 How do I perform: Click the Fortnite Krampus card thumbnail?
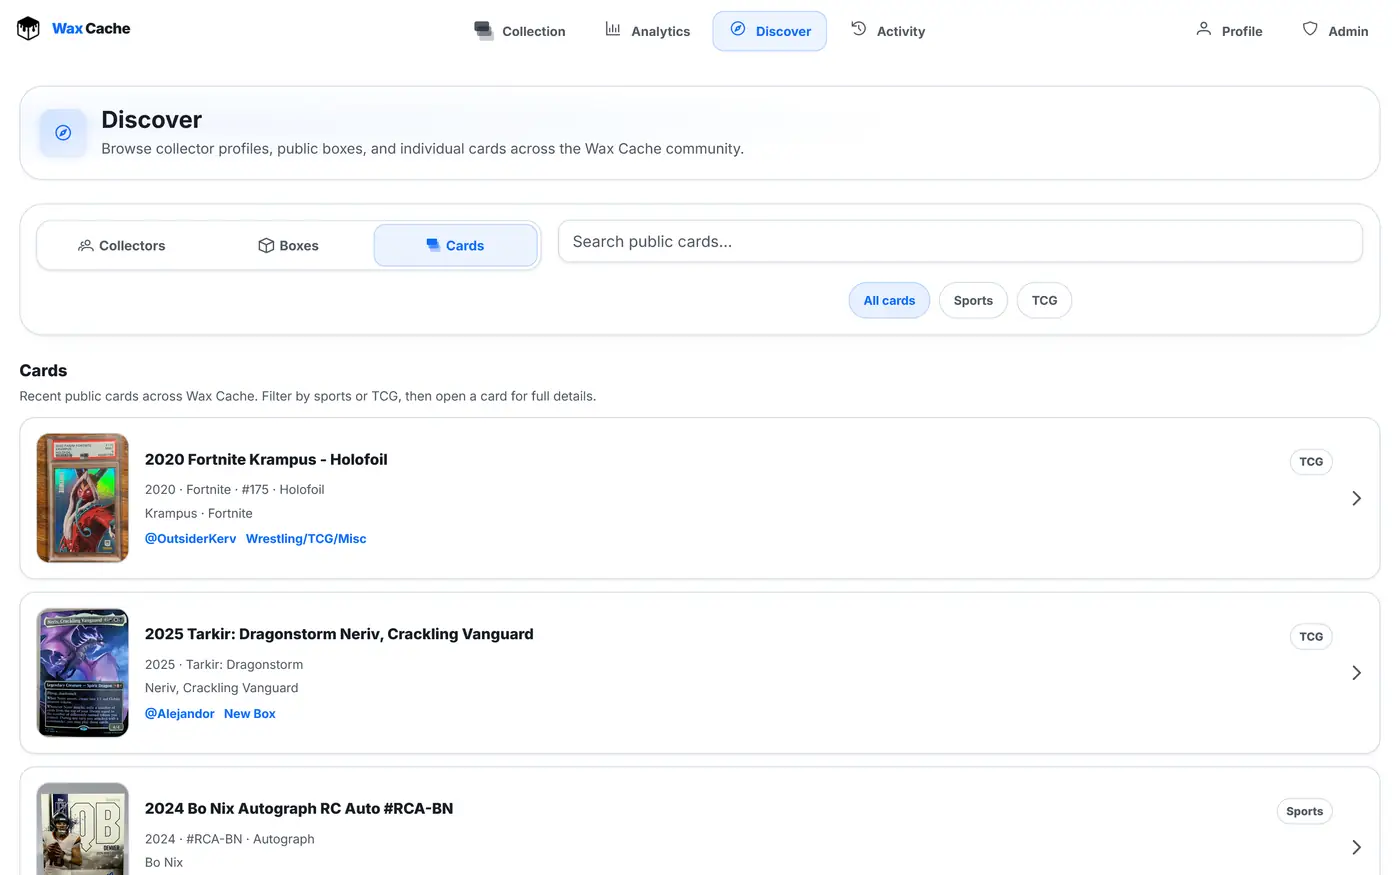83,498
